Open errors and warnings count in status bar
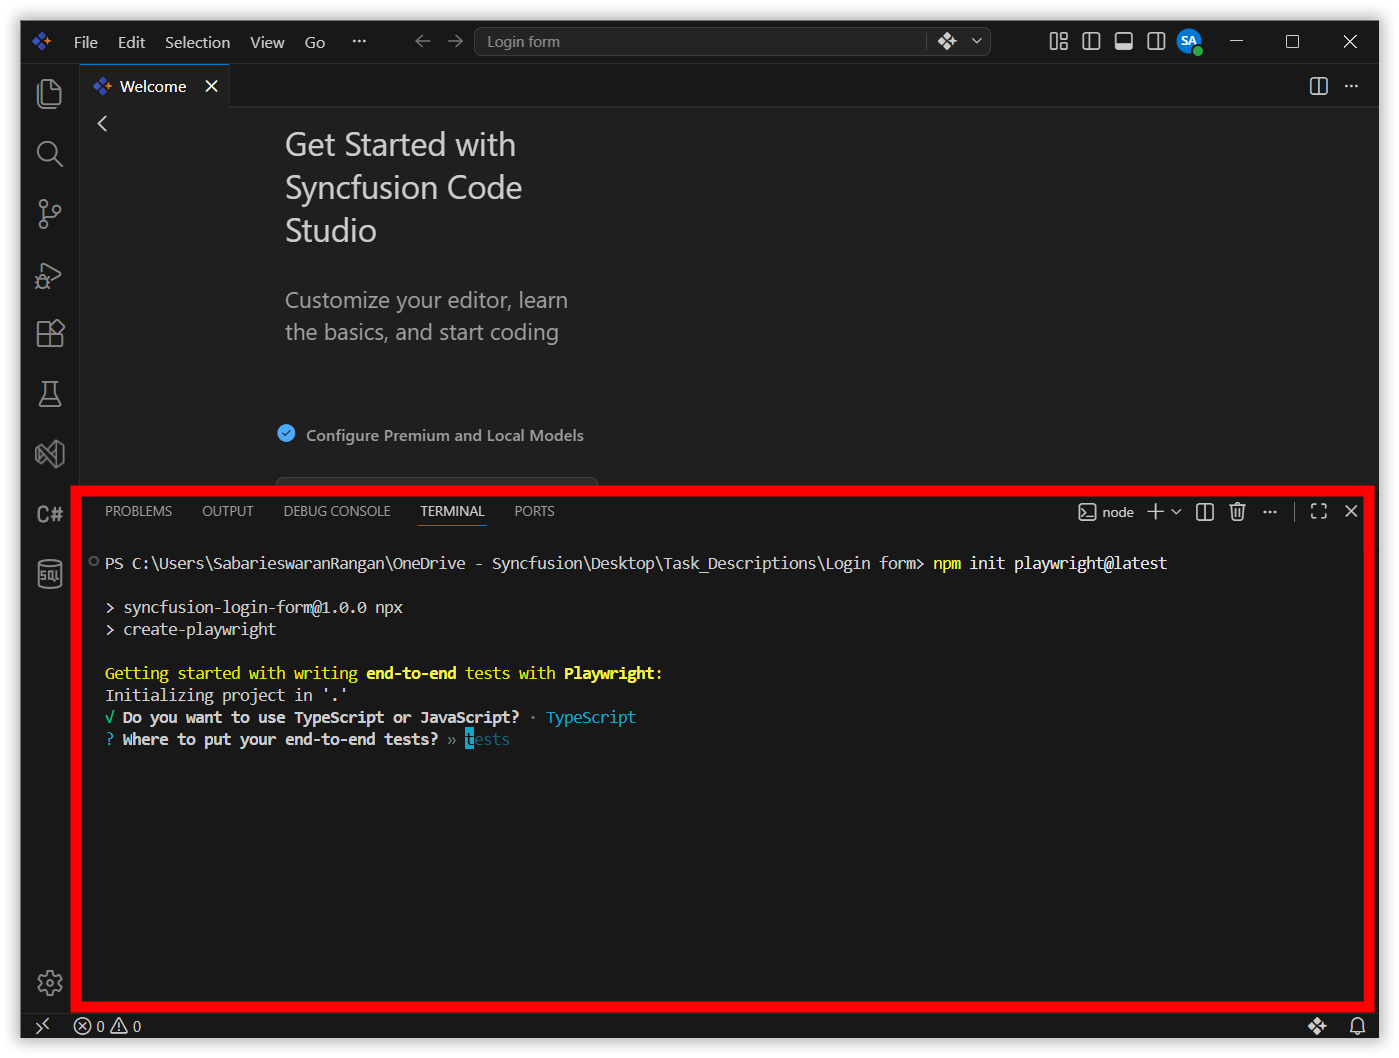Image resolution: width=1399 pixels, height=1058 pixels. tap(107, 1026)
